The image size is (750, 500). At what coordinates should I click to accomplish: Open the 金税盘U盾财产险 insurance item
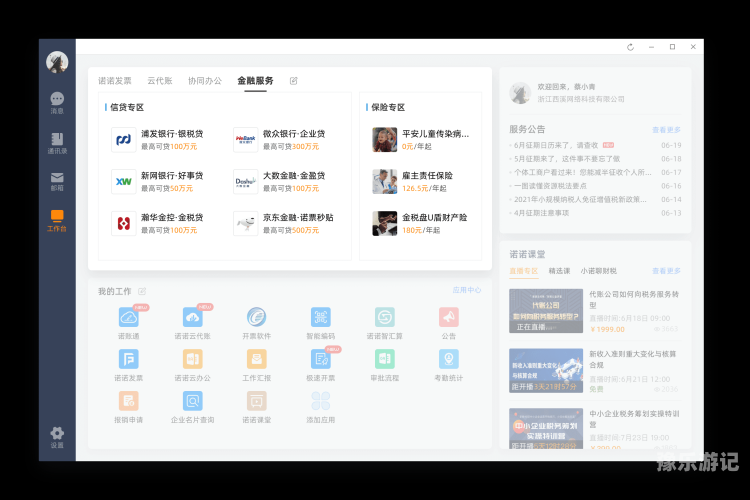click(x=420, y=223)
